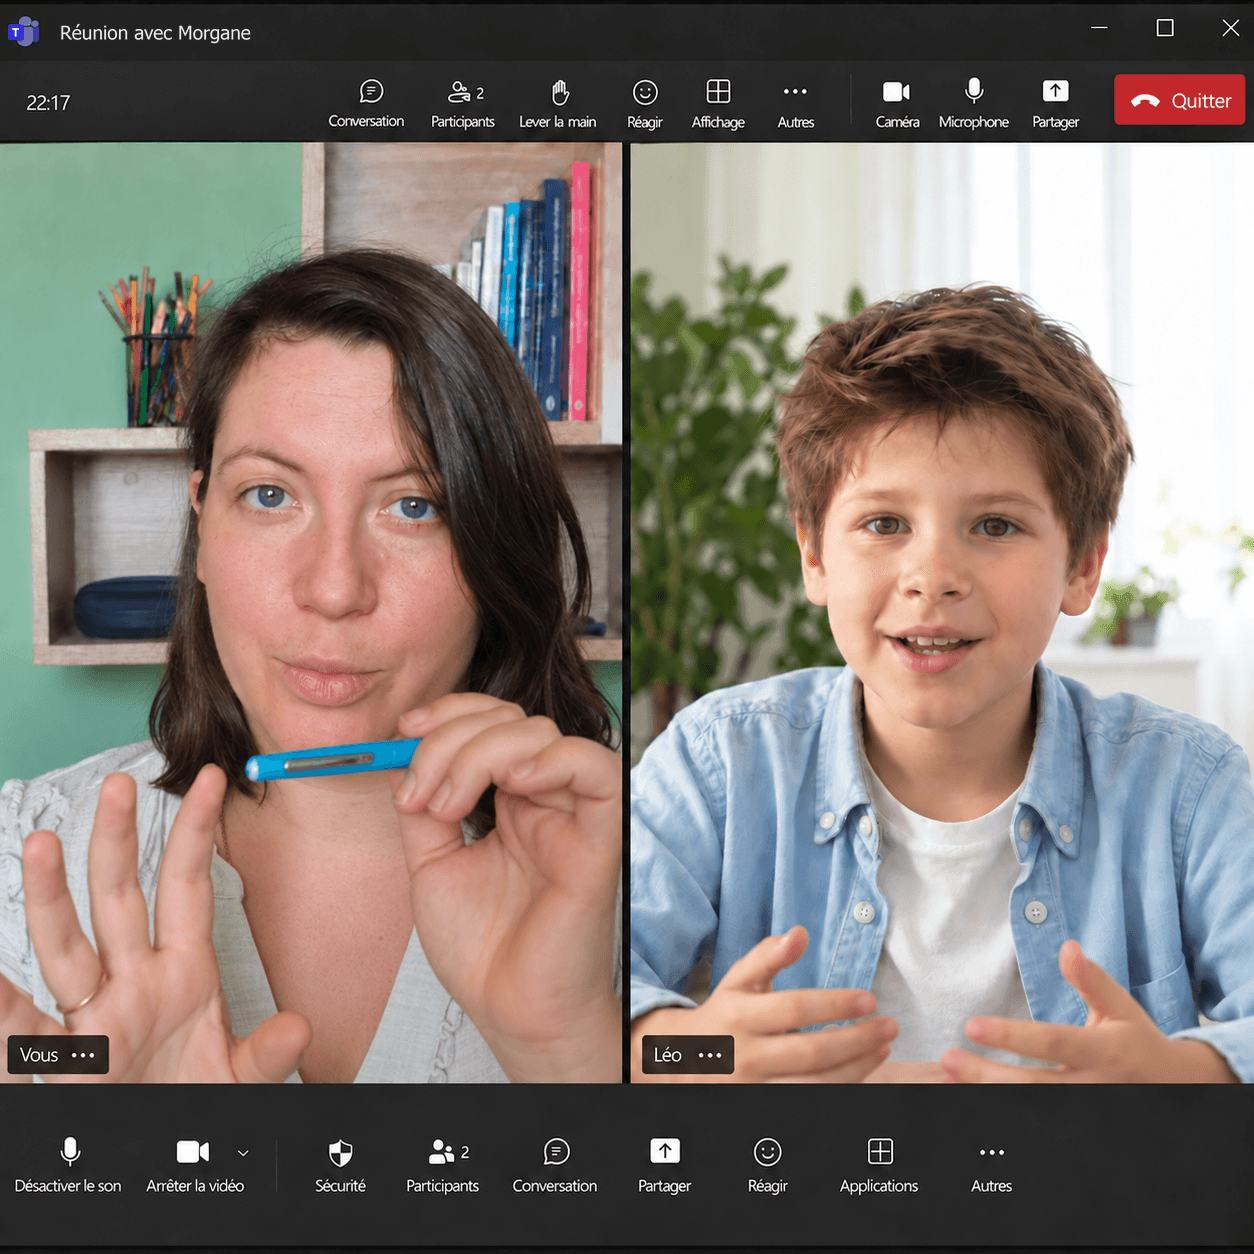Viewport: 1254px width, 1254px height.
Task: Open the options dots beside Vous
Action: pyautogui.click(x=84, y=1055)
